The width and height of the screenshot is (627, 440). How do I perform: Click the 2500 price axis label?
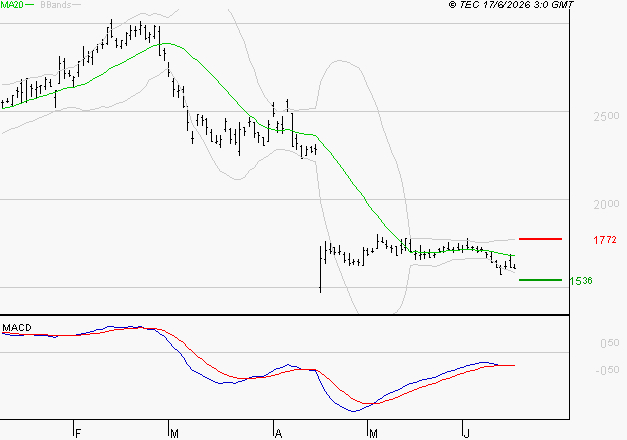coord(606,116)
